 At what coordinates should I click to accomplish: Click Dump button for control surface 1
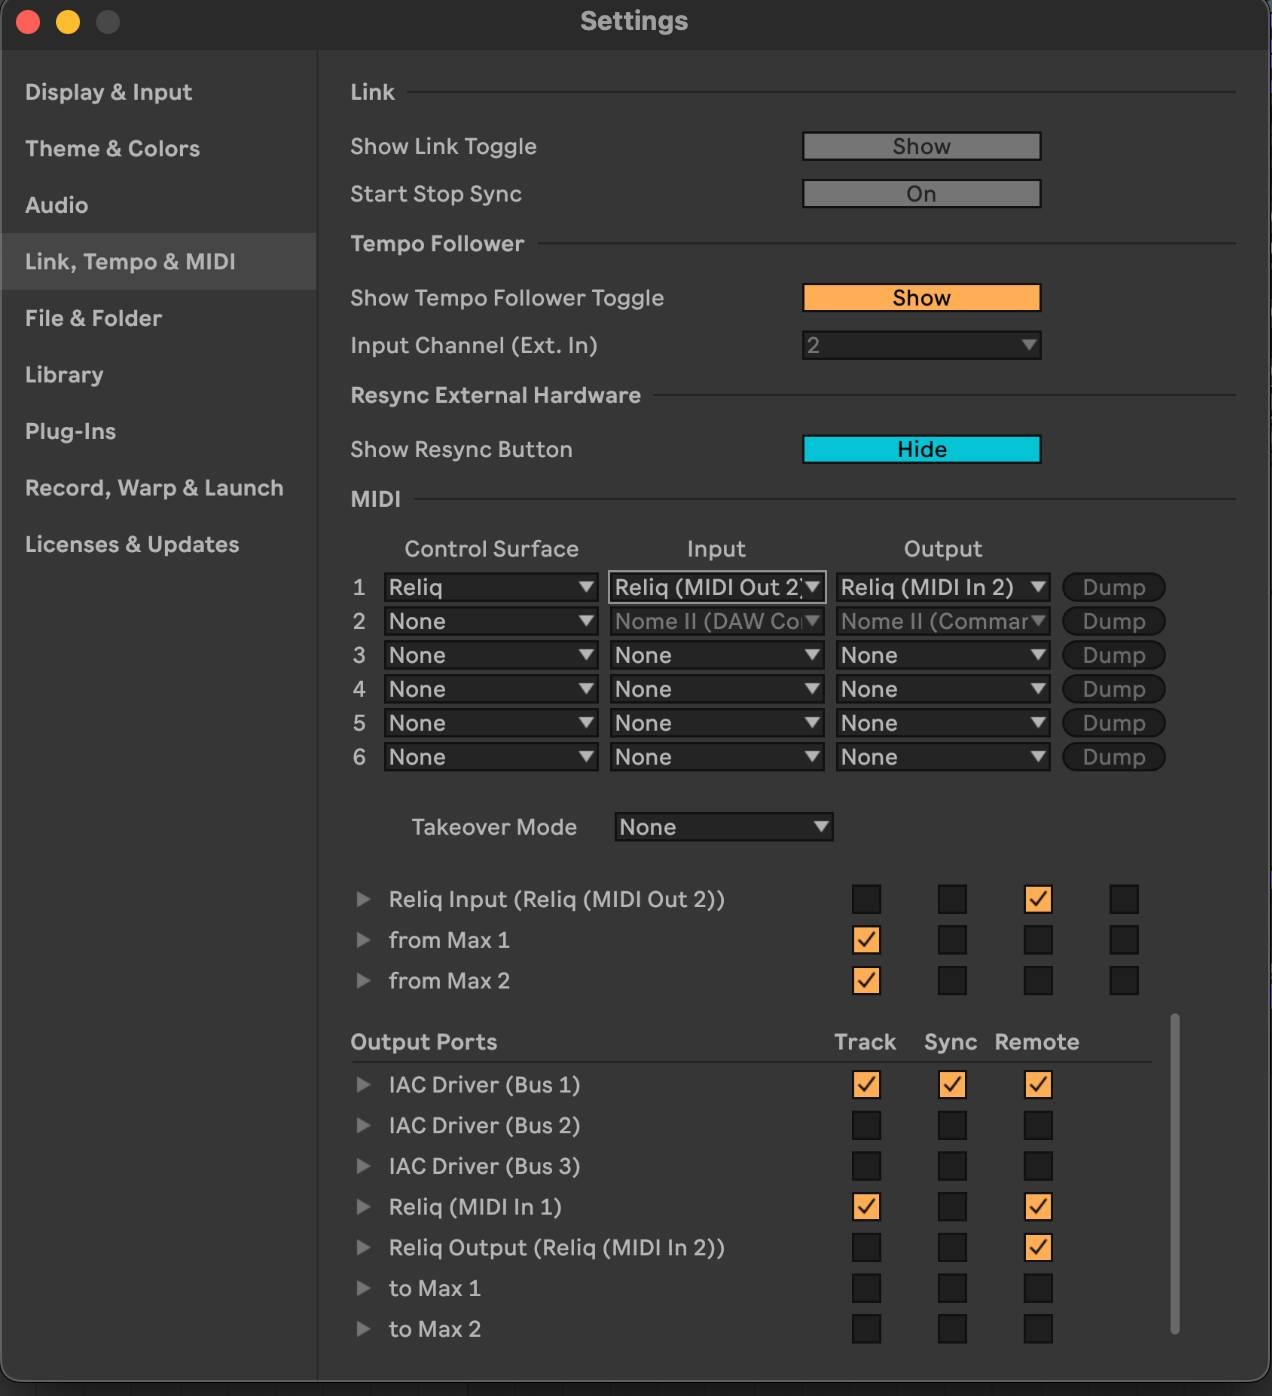[x=1113, y=588]
